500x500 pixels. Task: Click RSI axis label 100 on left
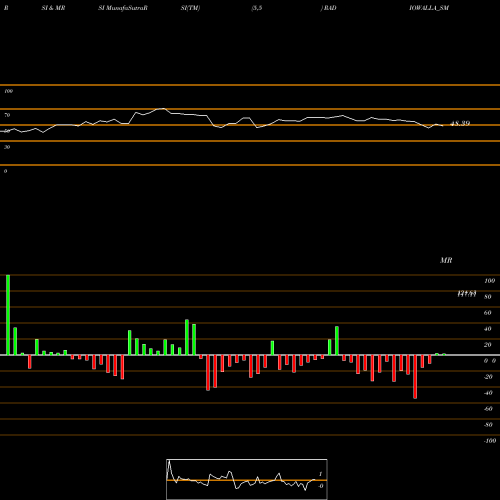pos(9,91)
